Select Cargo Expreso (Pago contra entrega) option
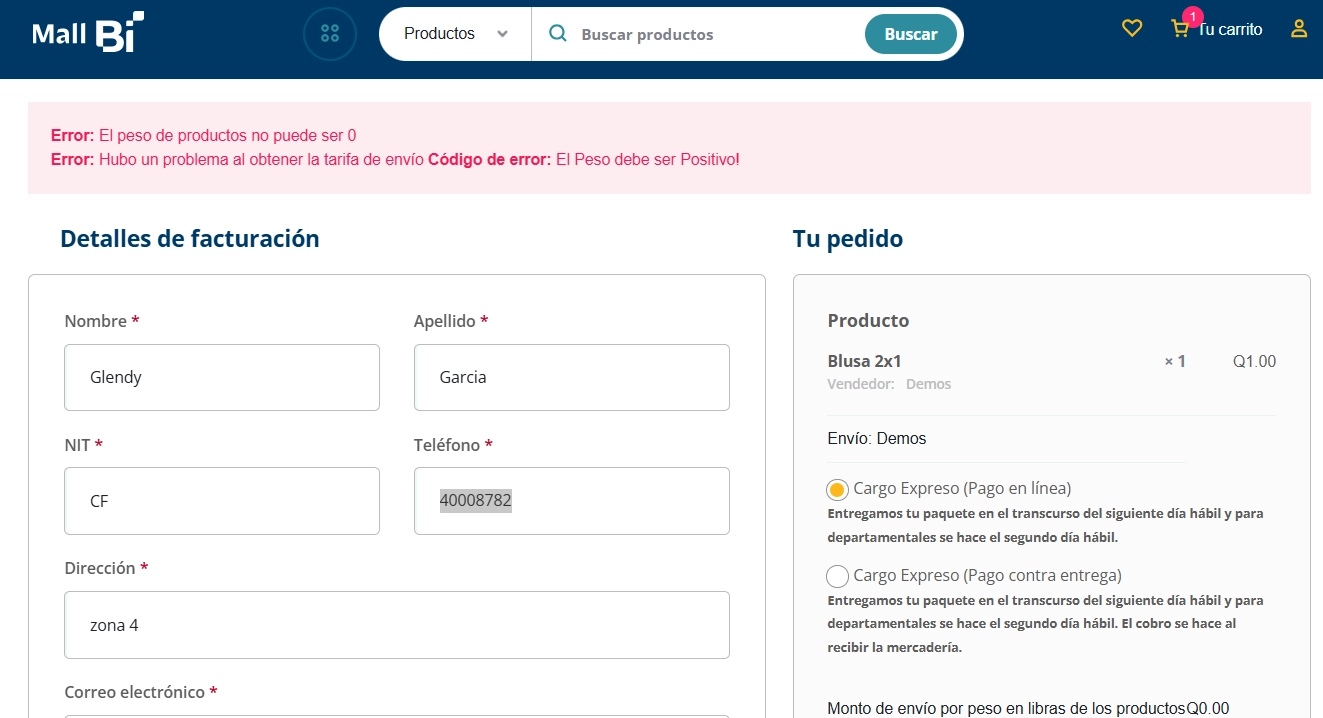The width and height of the screenshot is (1323, 718). (x=837, y=577)
